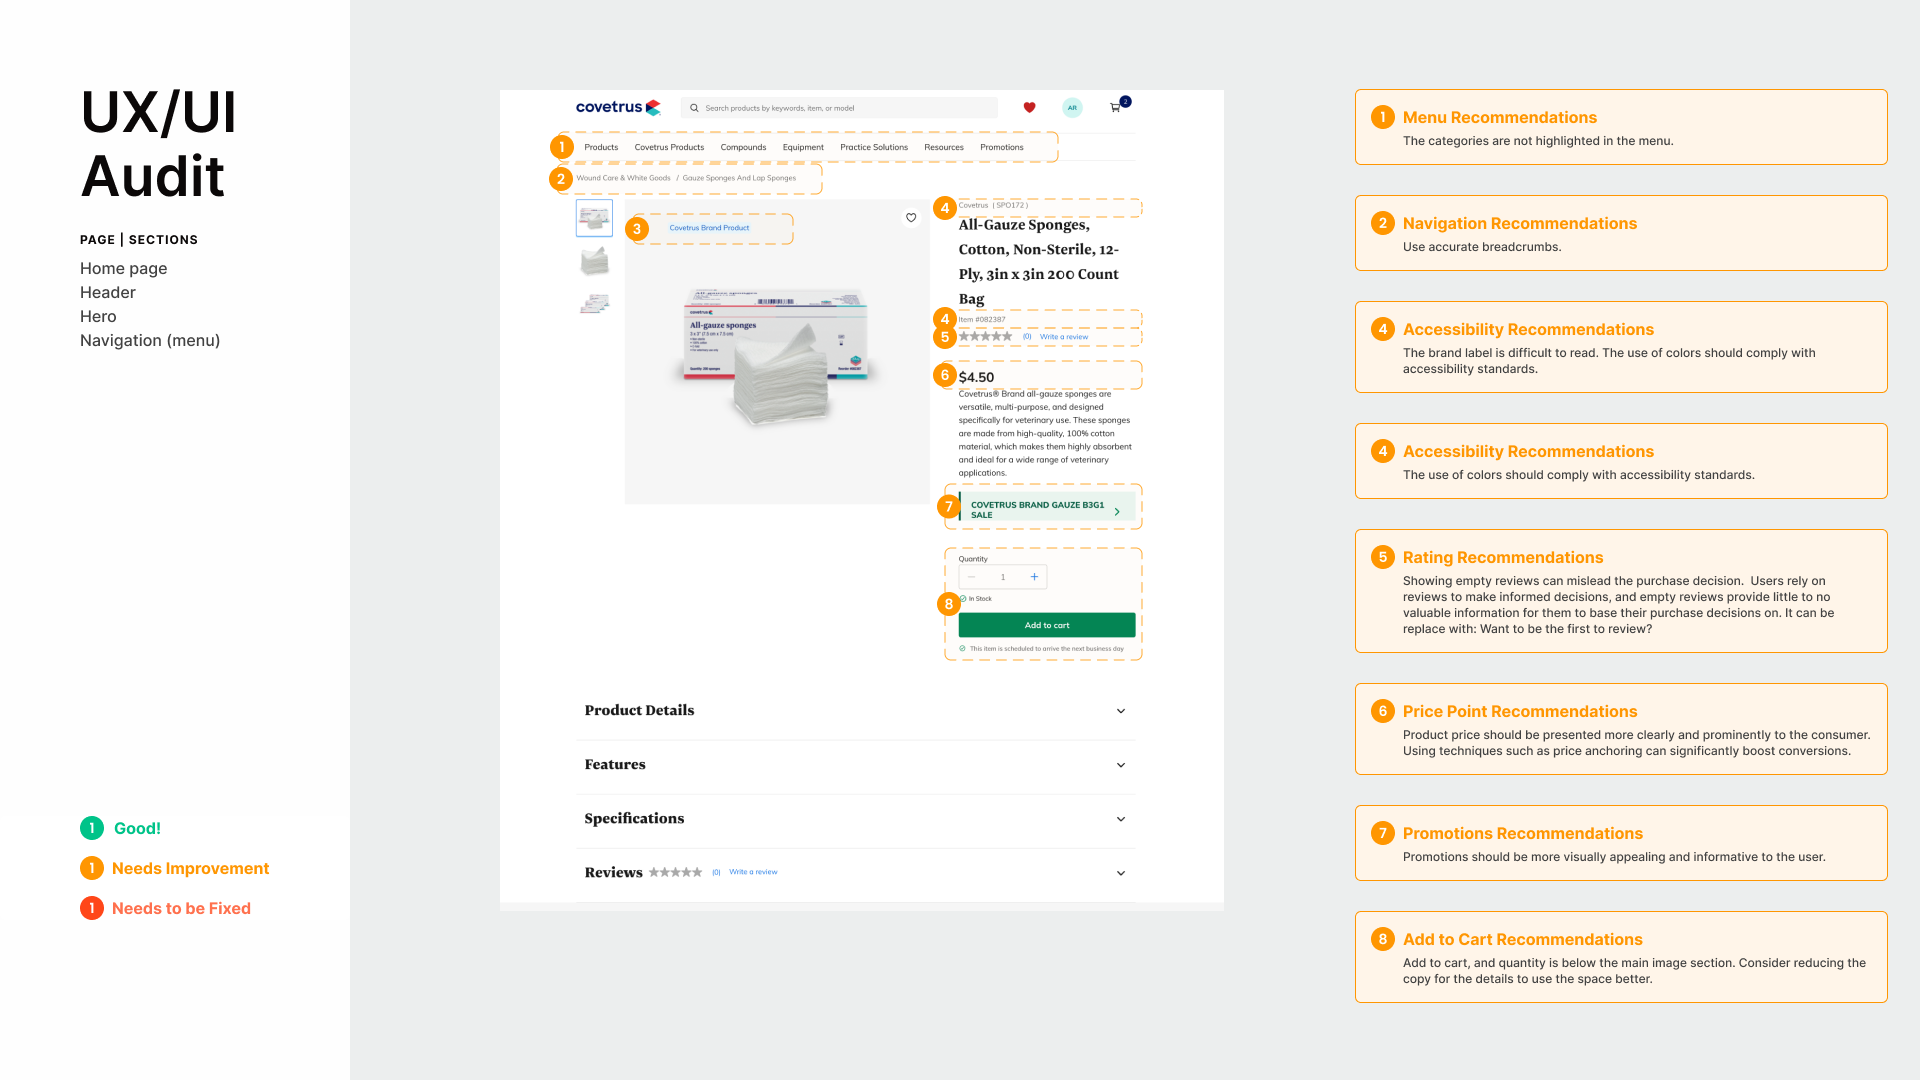Open the Practice Solutions menu
1920x1080 pixels.
click(x=874, y=147)
